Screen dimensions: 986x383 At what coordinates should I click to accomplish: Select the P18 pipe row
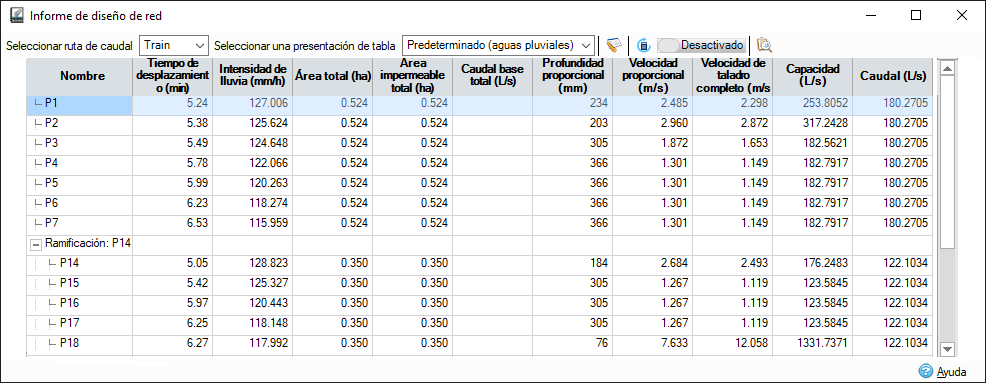click(x=480, y=343)
